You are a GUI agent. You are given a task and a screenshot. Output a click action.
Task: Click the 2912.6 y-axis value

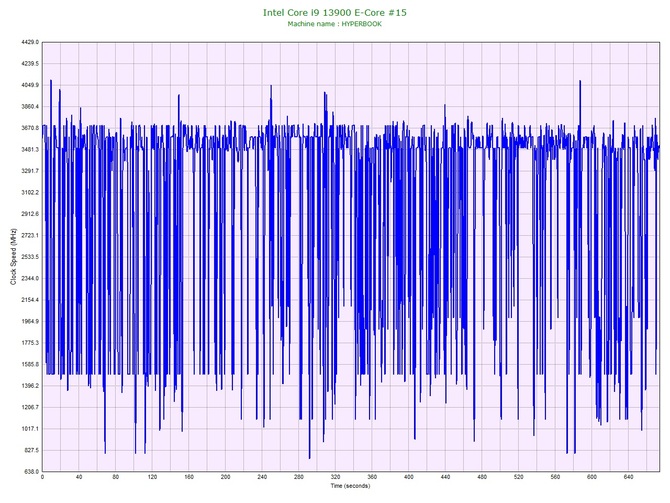30,214
